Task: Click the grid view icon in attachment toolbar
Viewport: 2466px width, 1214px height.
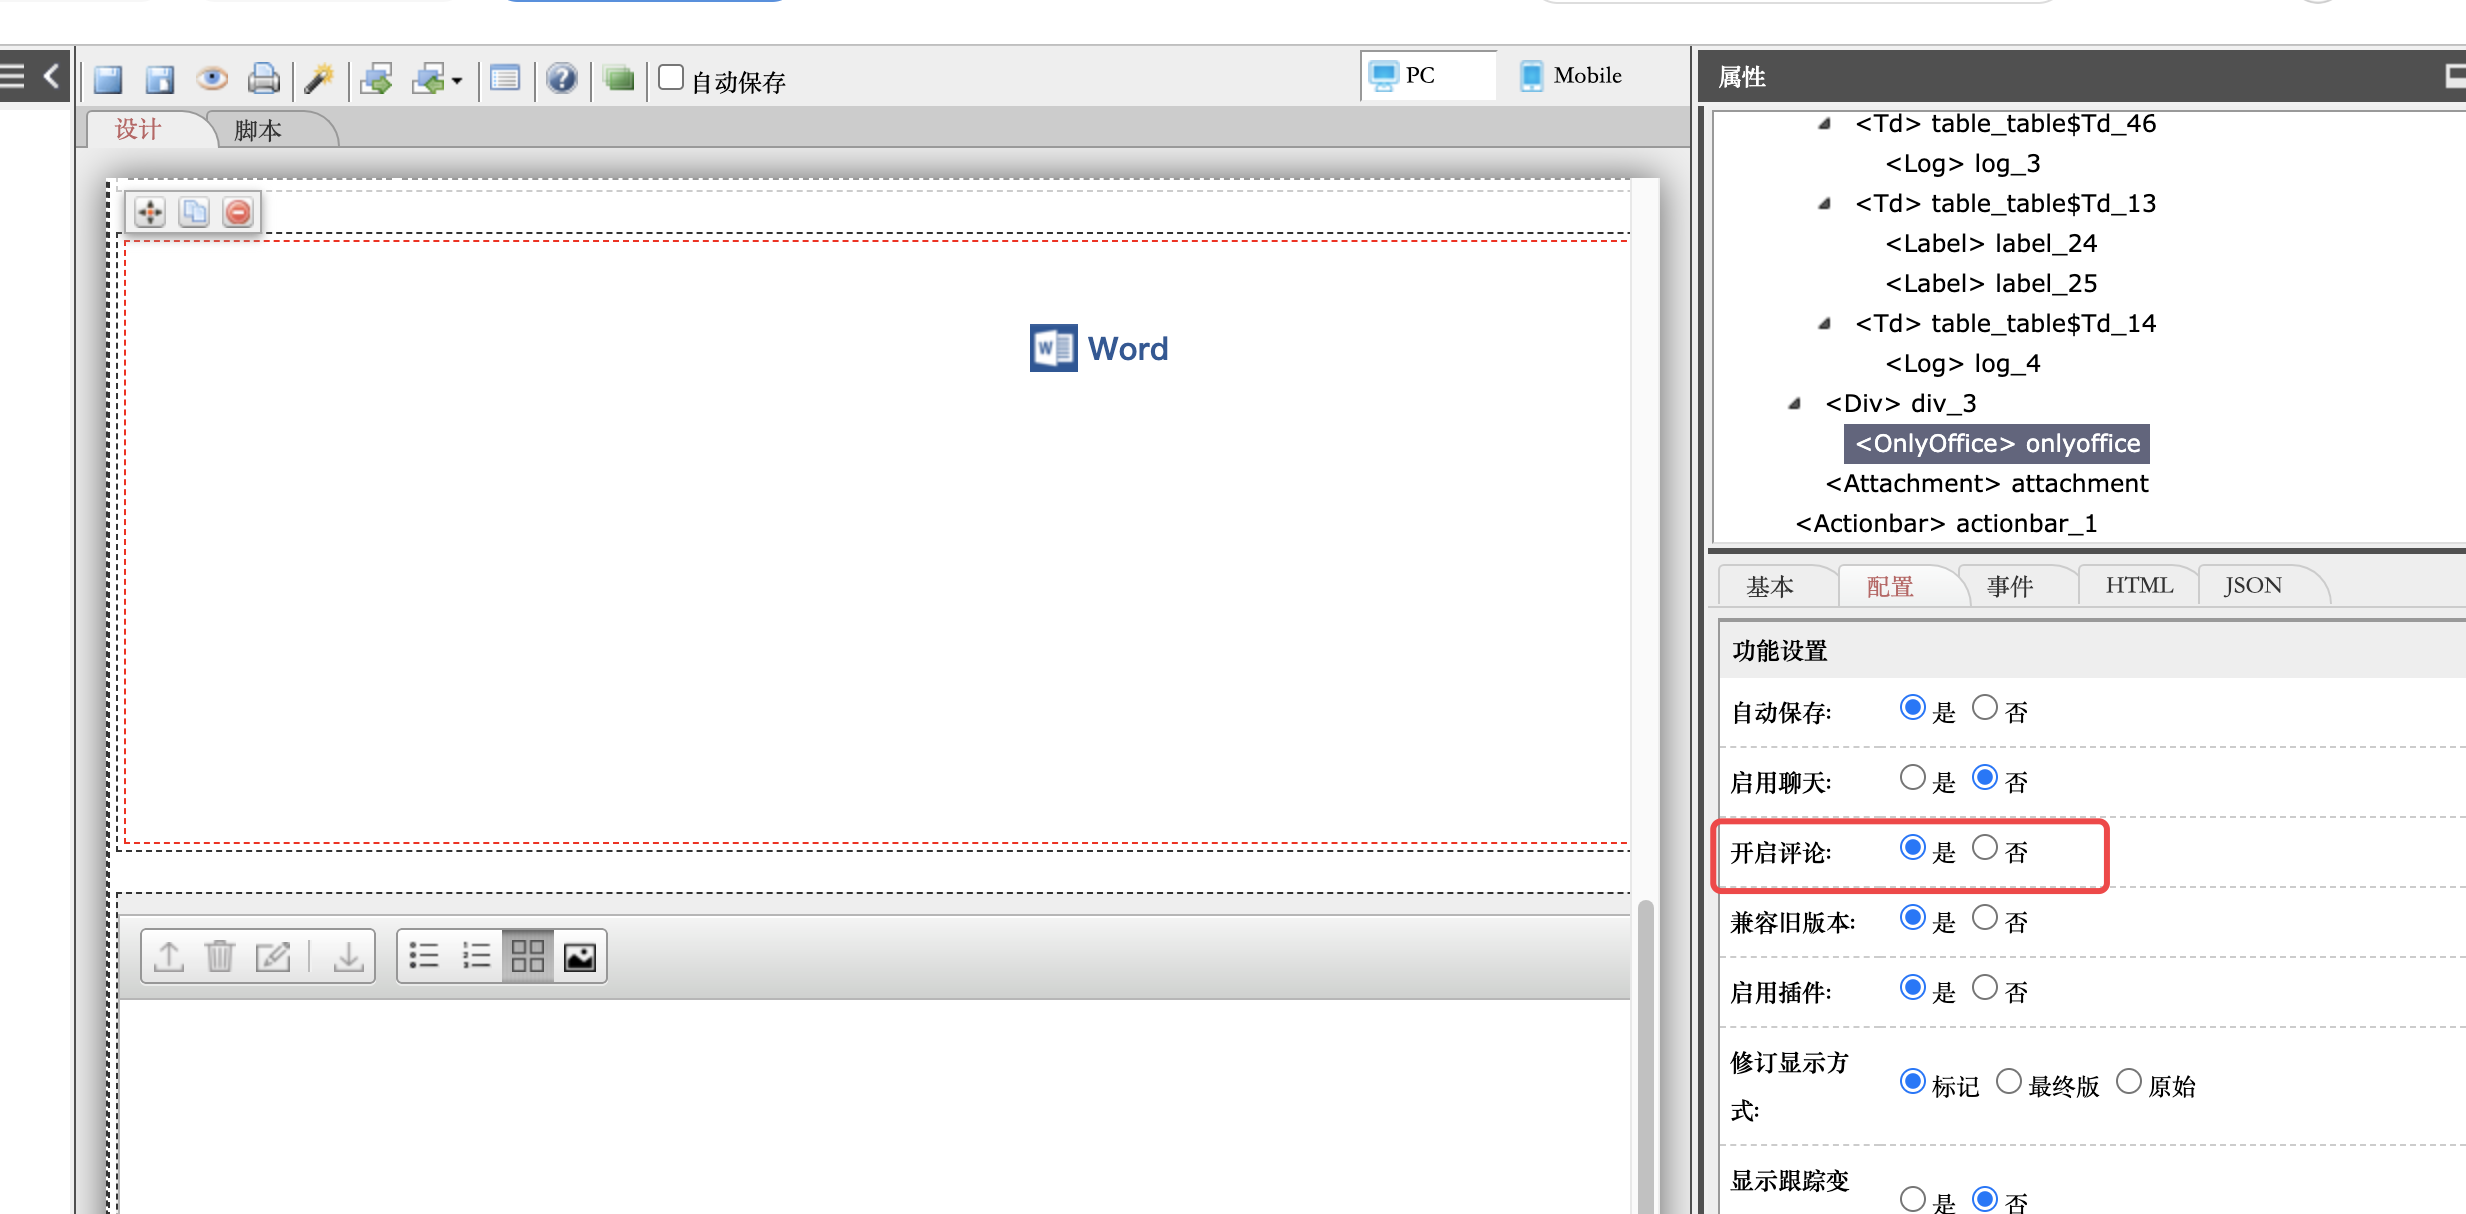Action: tap(527, 957)
